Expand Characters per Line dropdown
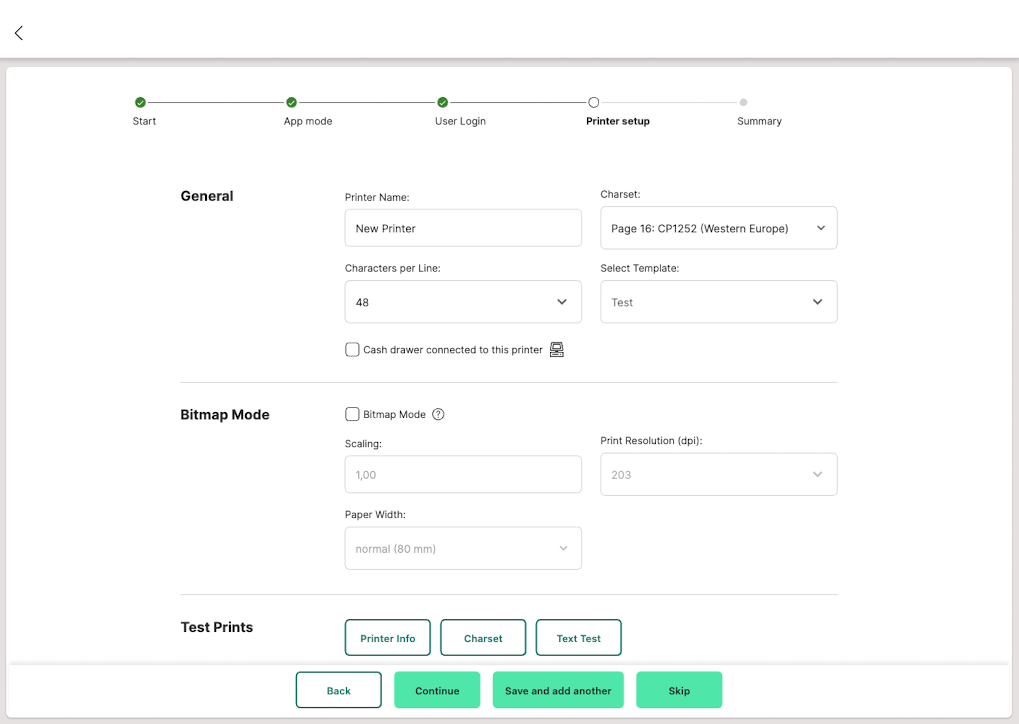Screen dimensions: 1019x724 (x=462, y=302)
